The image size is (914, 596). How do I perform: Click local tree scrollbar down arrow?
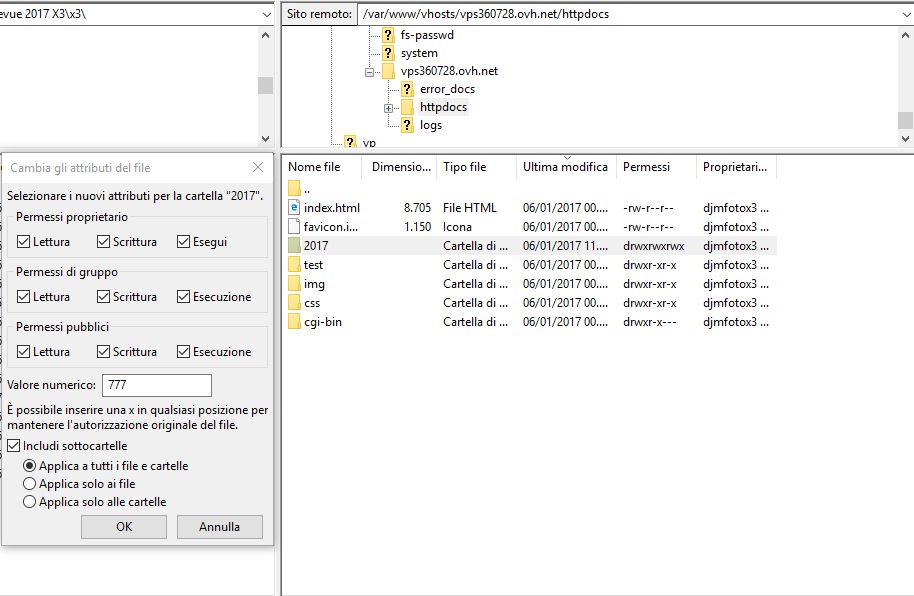point(266,139)
